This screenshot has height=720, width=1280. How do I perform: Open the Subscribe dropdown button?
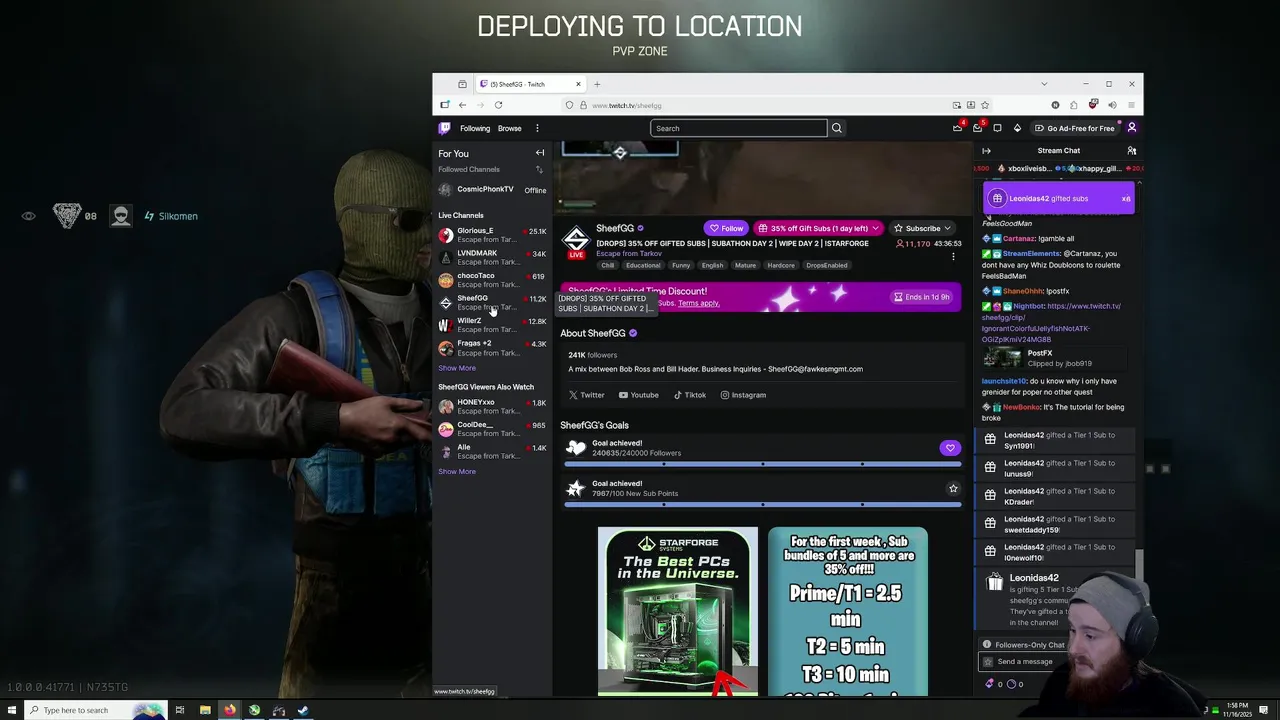[x=922, y=228]
